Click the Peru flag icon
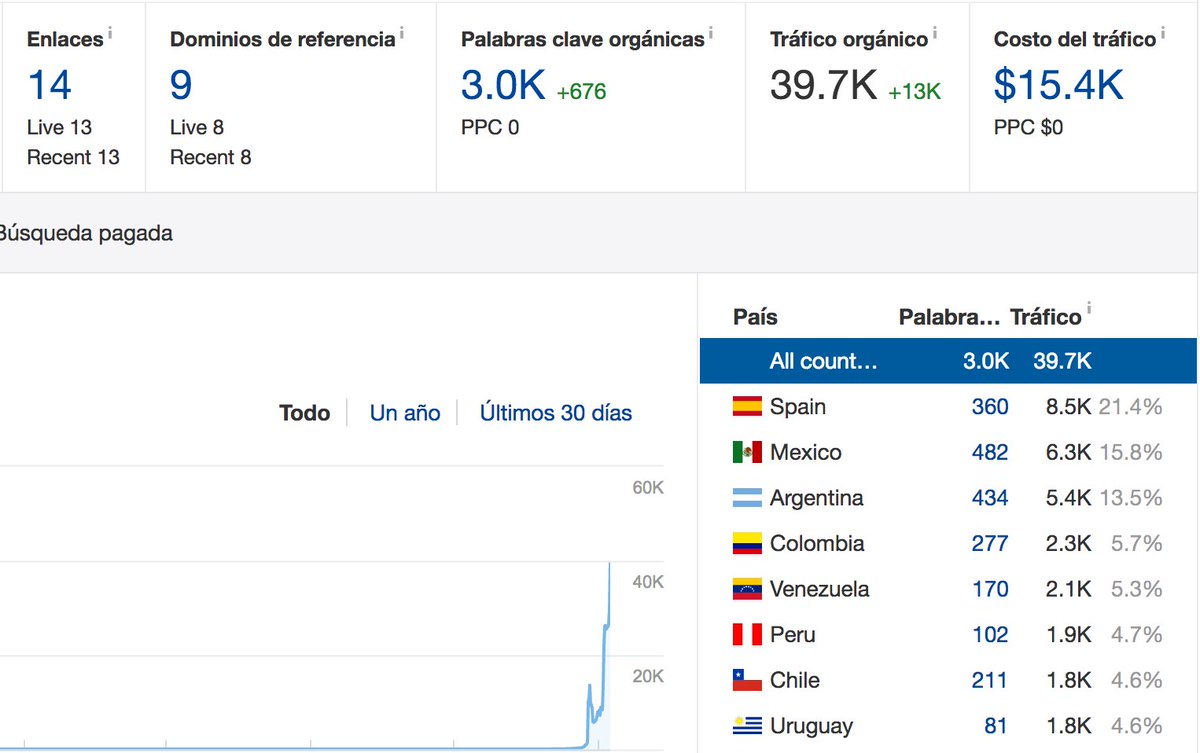 [748, 634]
